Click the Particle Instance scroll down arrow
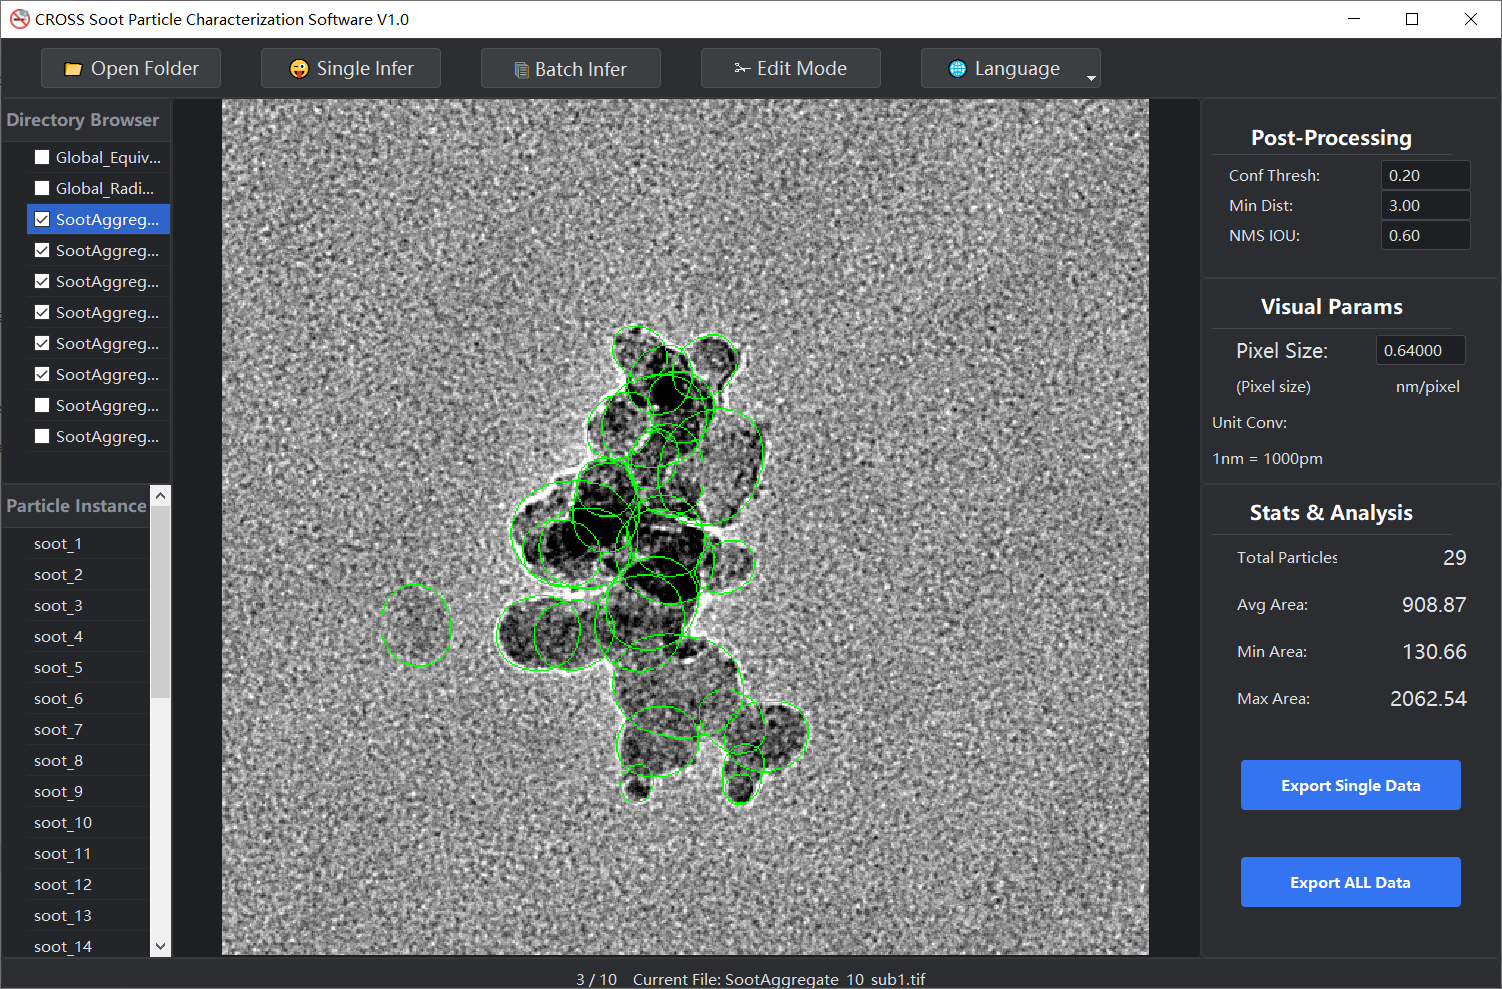Screen dimensions: 1502x989 click(x=160, y=946)
